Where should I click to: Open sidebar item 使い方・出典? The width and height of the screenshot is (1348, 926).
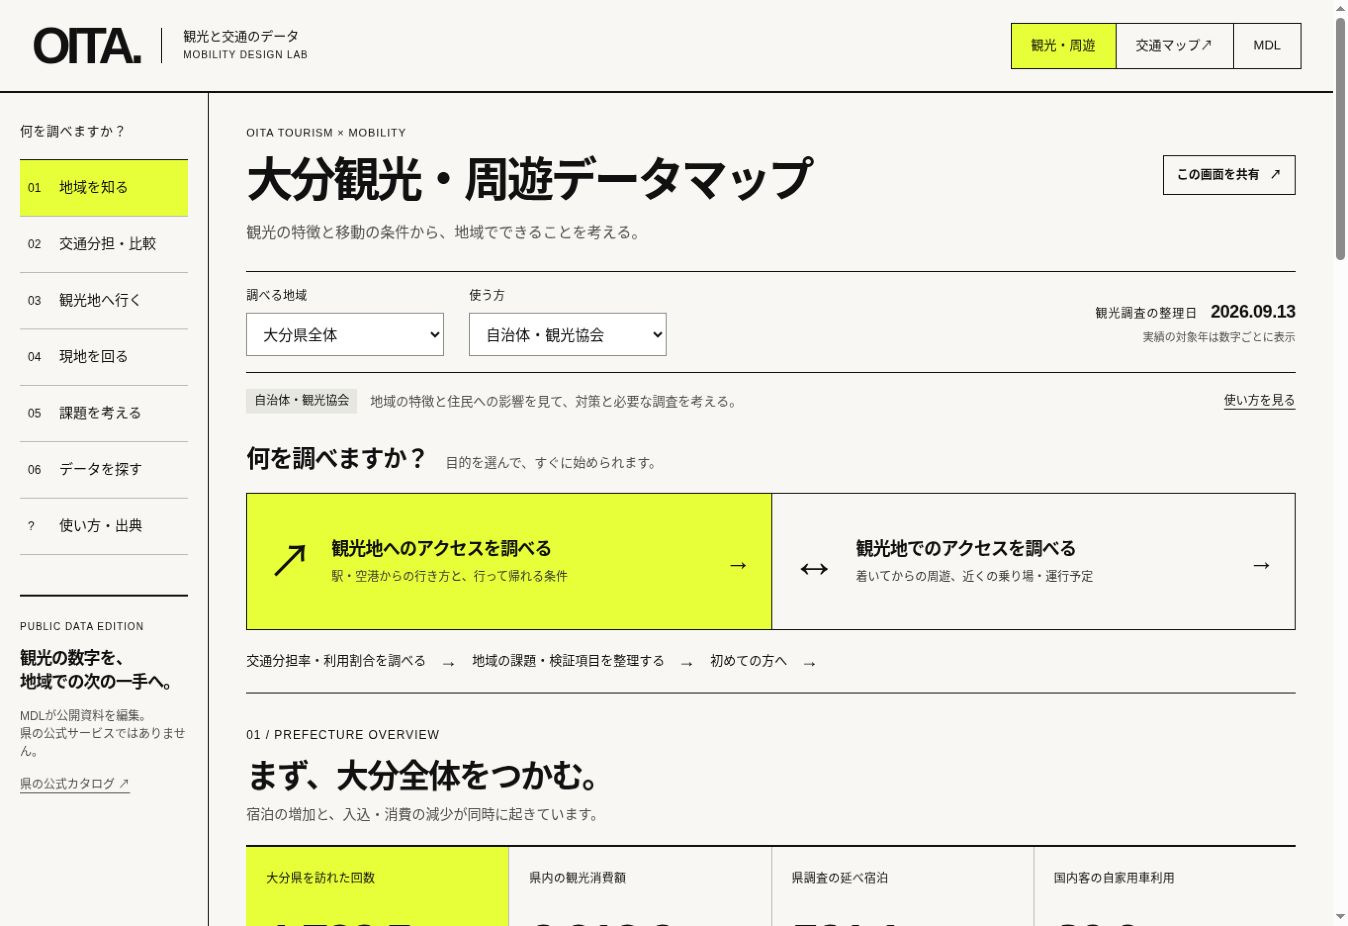104,526
